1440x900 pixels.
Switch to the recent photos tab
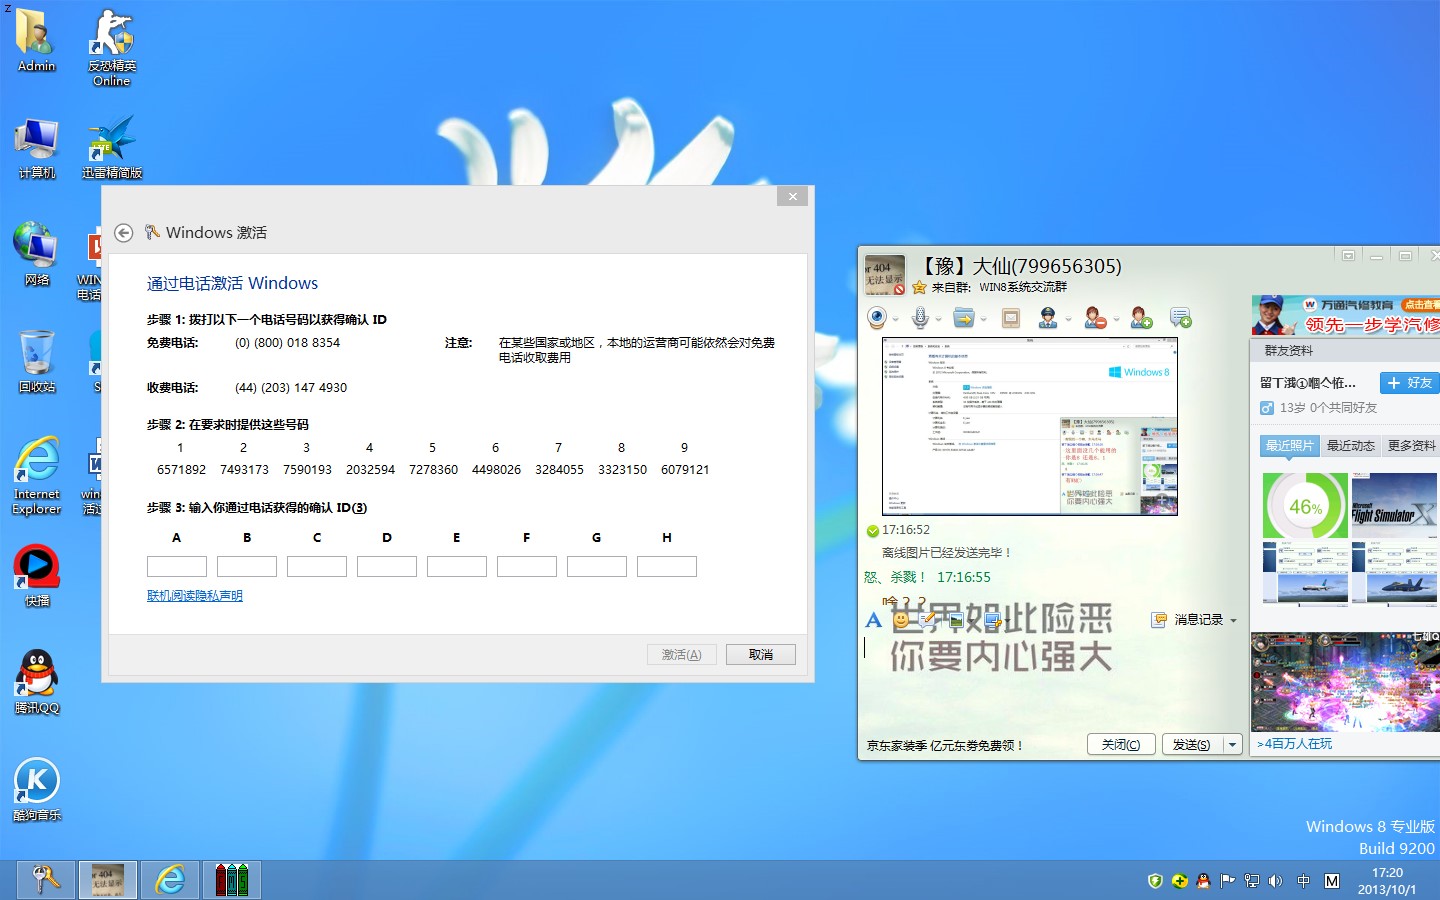[x=1289, y=446]
